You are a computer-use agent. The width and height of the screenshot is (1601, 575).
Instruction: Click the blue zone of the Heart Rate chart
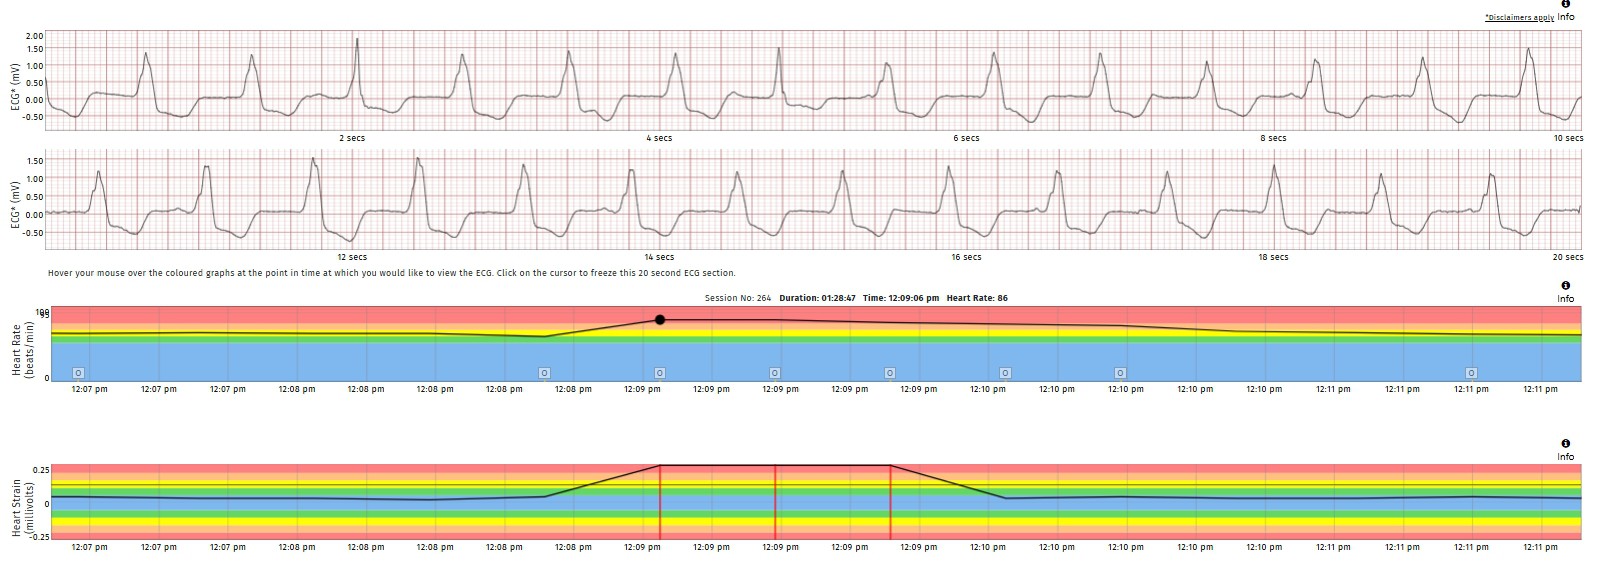coord(300,360)
